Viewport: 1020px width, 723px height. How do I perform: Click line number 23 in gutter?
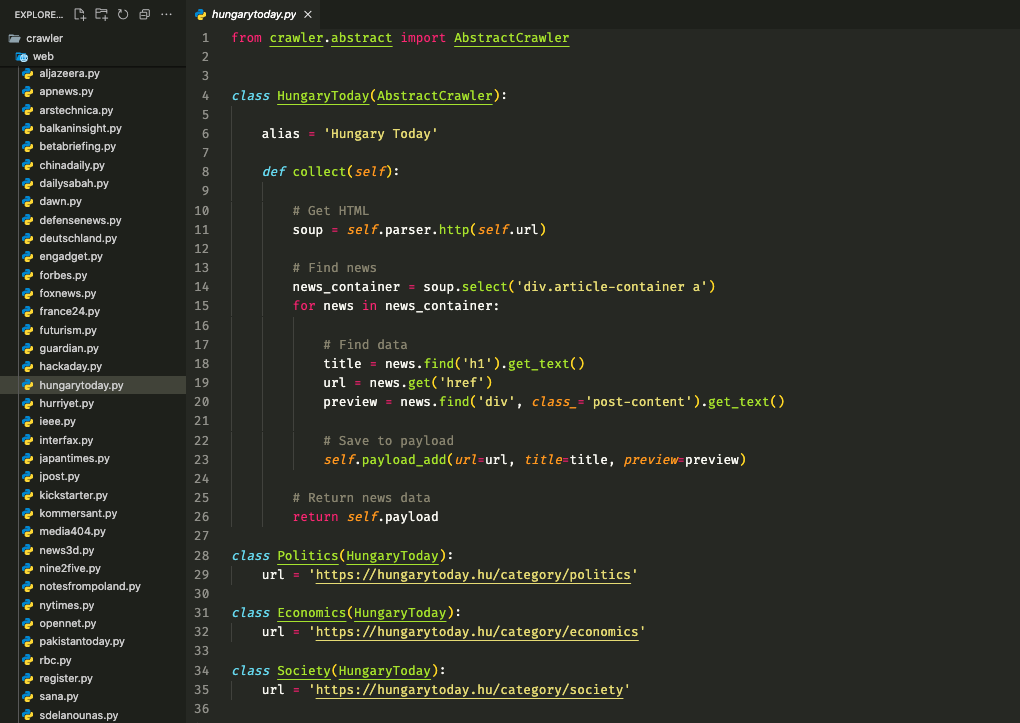point(202,460)
